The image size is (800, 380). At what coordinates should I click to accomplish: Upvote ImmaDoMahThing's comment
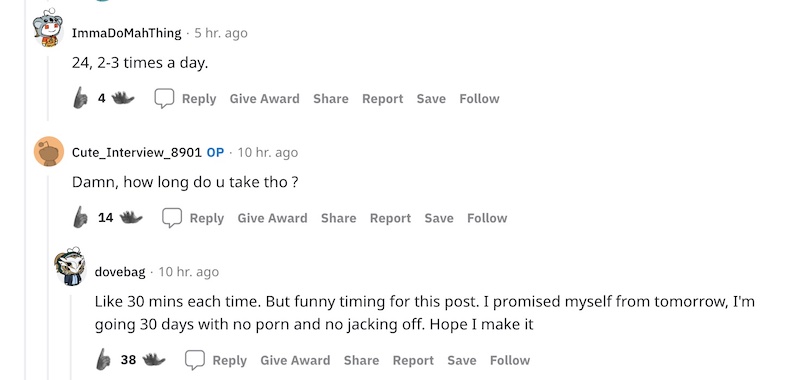coord(80,98)
